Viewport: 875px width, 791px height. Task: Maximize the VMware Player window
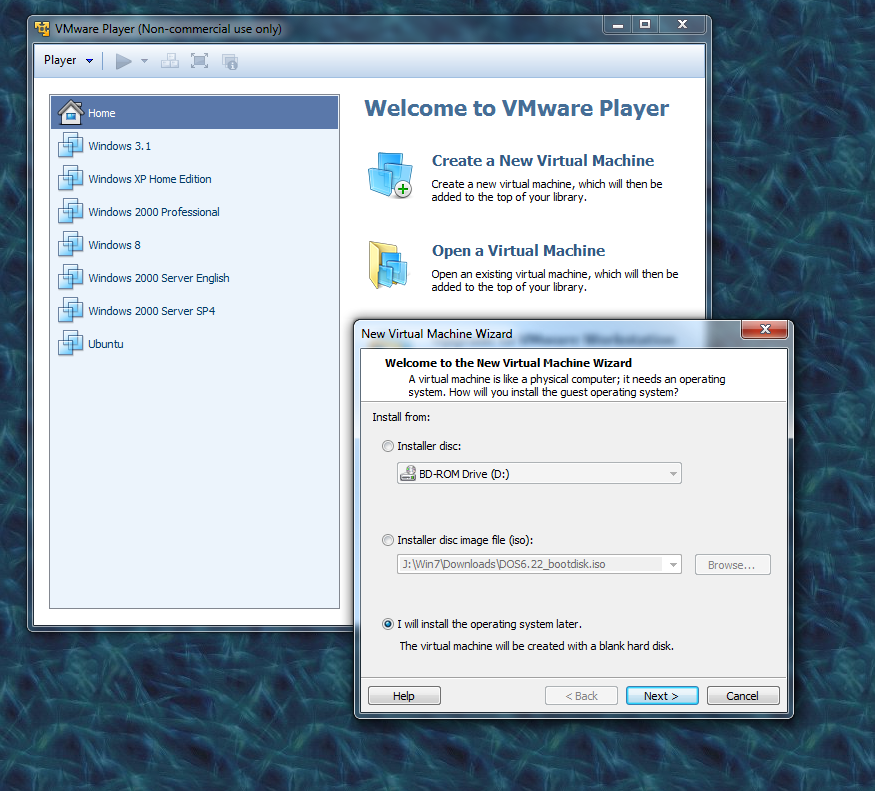pyautogui.click(x=645, y=25)
